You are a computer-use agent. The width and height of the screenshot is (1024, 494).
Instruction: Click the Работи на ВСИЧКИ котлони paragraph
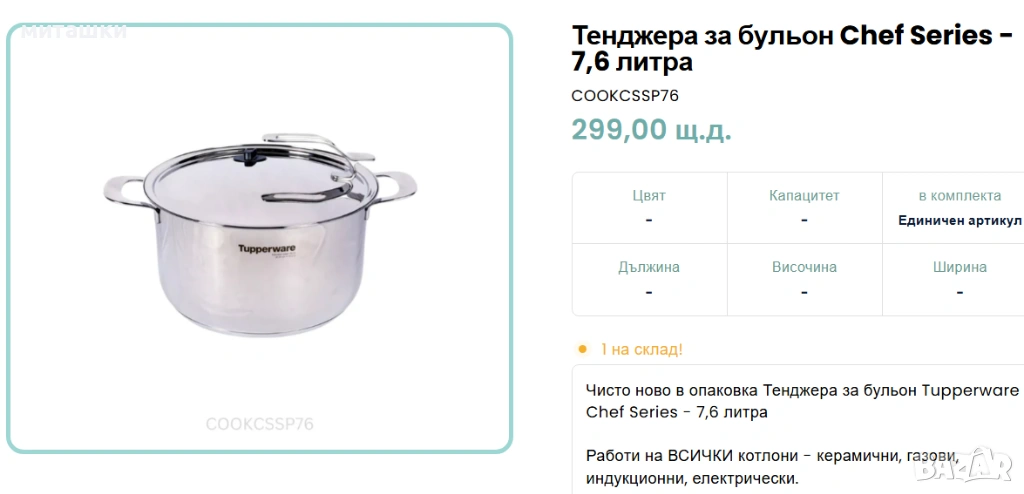(773, 467)
